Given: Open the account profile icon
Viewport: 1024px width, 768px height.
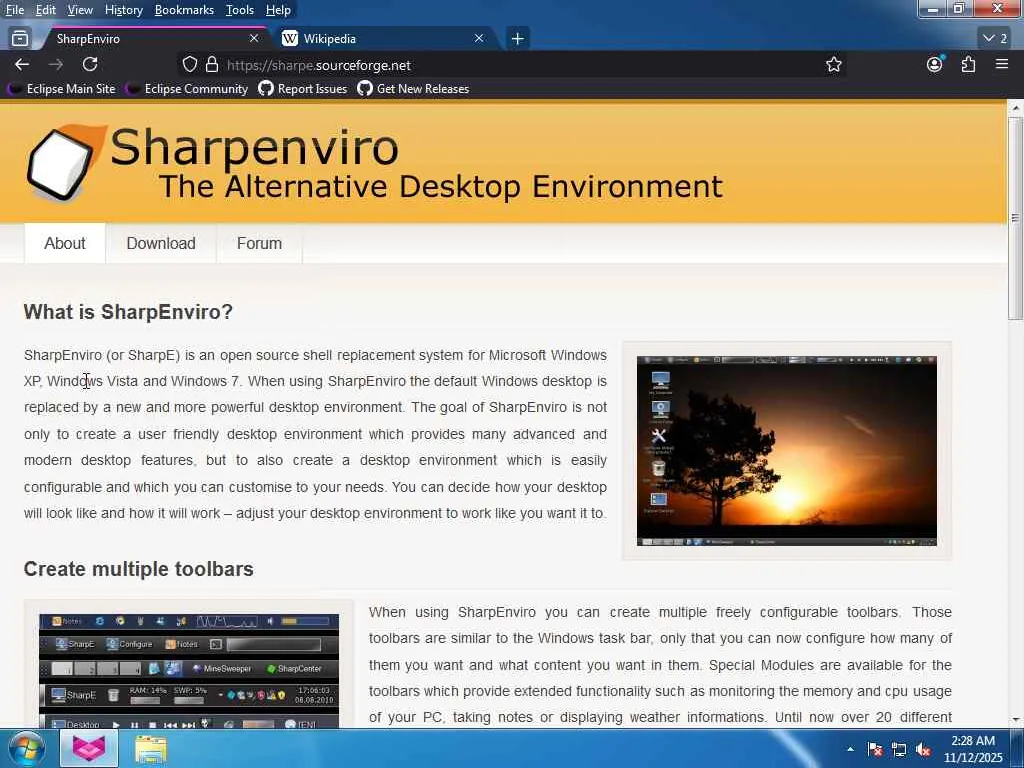Looking at the screenshot, I should 935,64.
